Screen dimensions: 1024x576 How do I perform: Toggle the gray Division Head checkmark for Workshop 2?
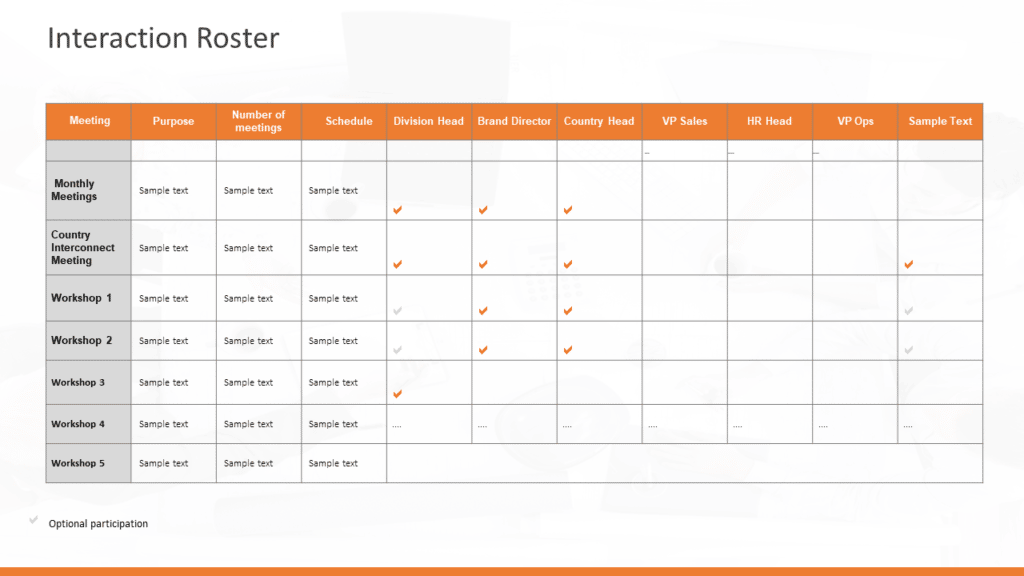point(397,350)
